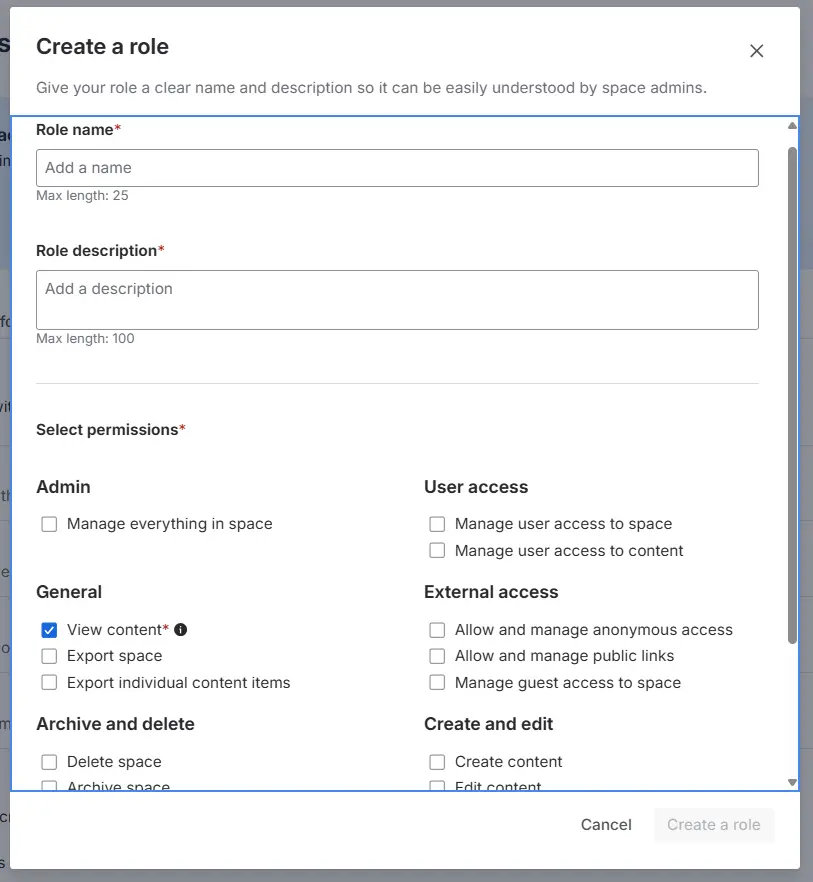Click the Create a role button

click(713, 825)
